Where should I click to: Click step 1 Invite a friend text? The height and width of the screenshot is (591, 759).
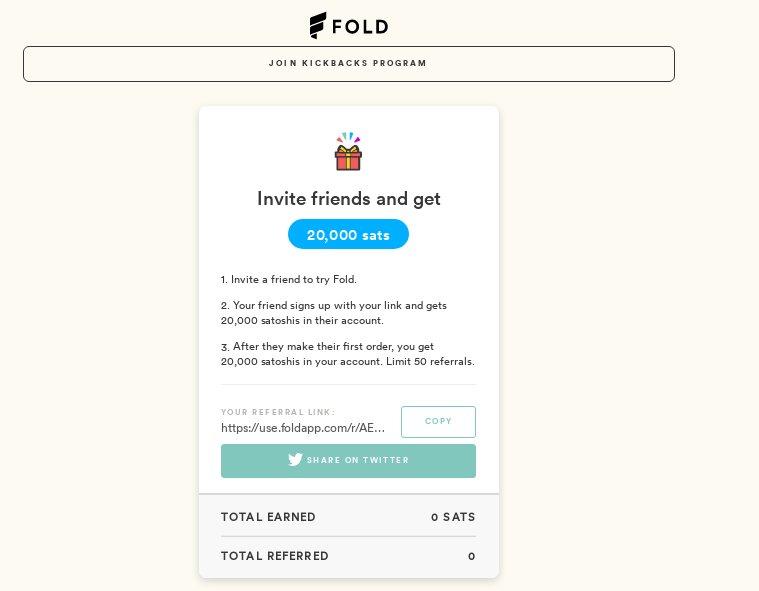(289, 279)
